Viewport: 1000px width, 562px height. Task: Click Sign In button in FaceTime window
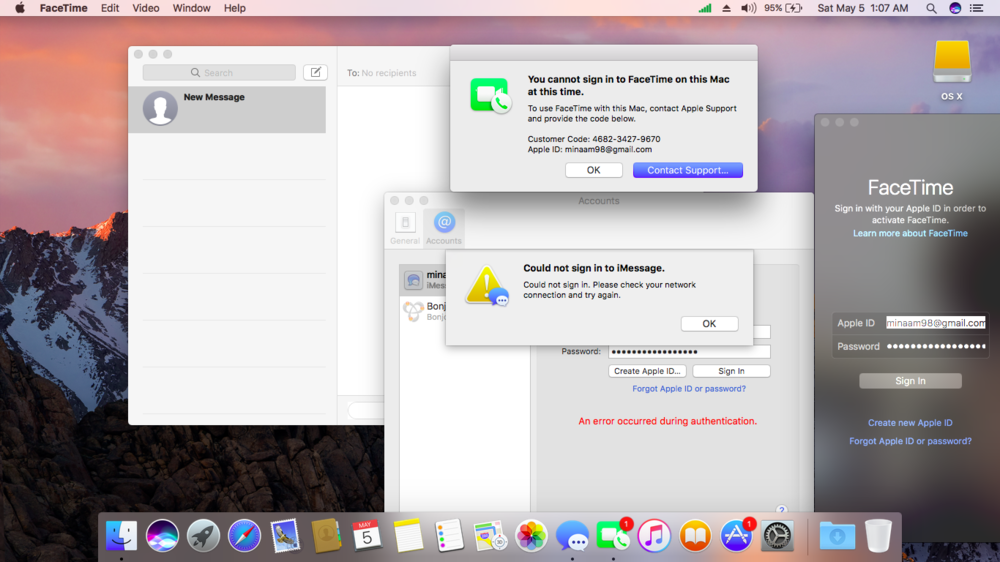tap(910, 381)
